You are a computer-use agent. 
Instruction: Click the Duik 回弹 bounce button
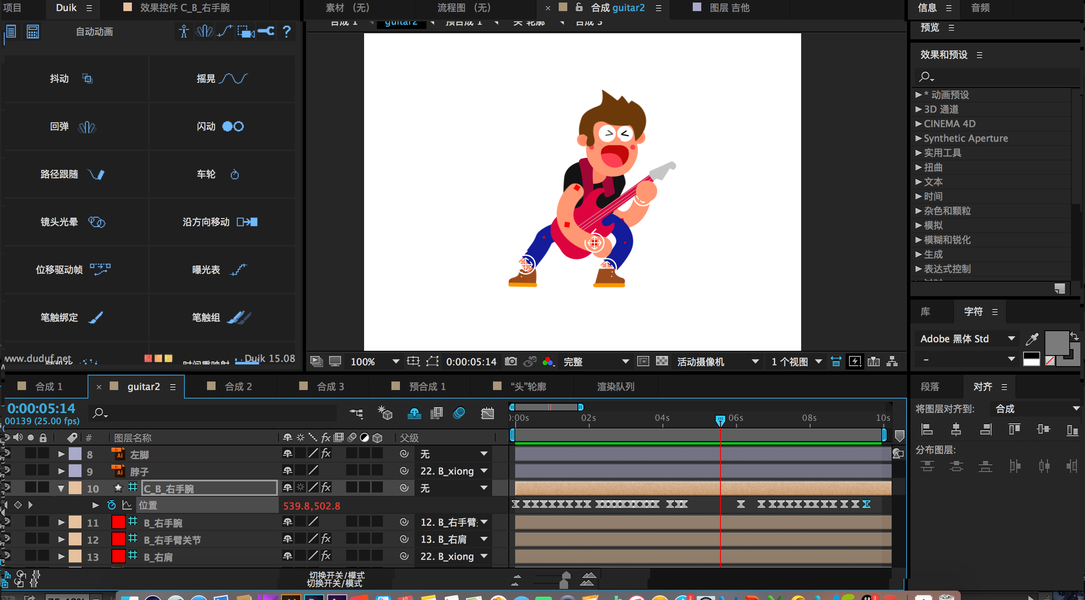point(75,127)
